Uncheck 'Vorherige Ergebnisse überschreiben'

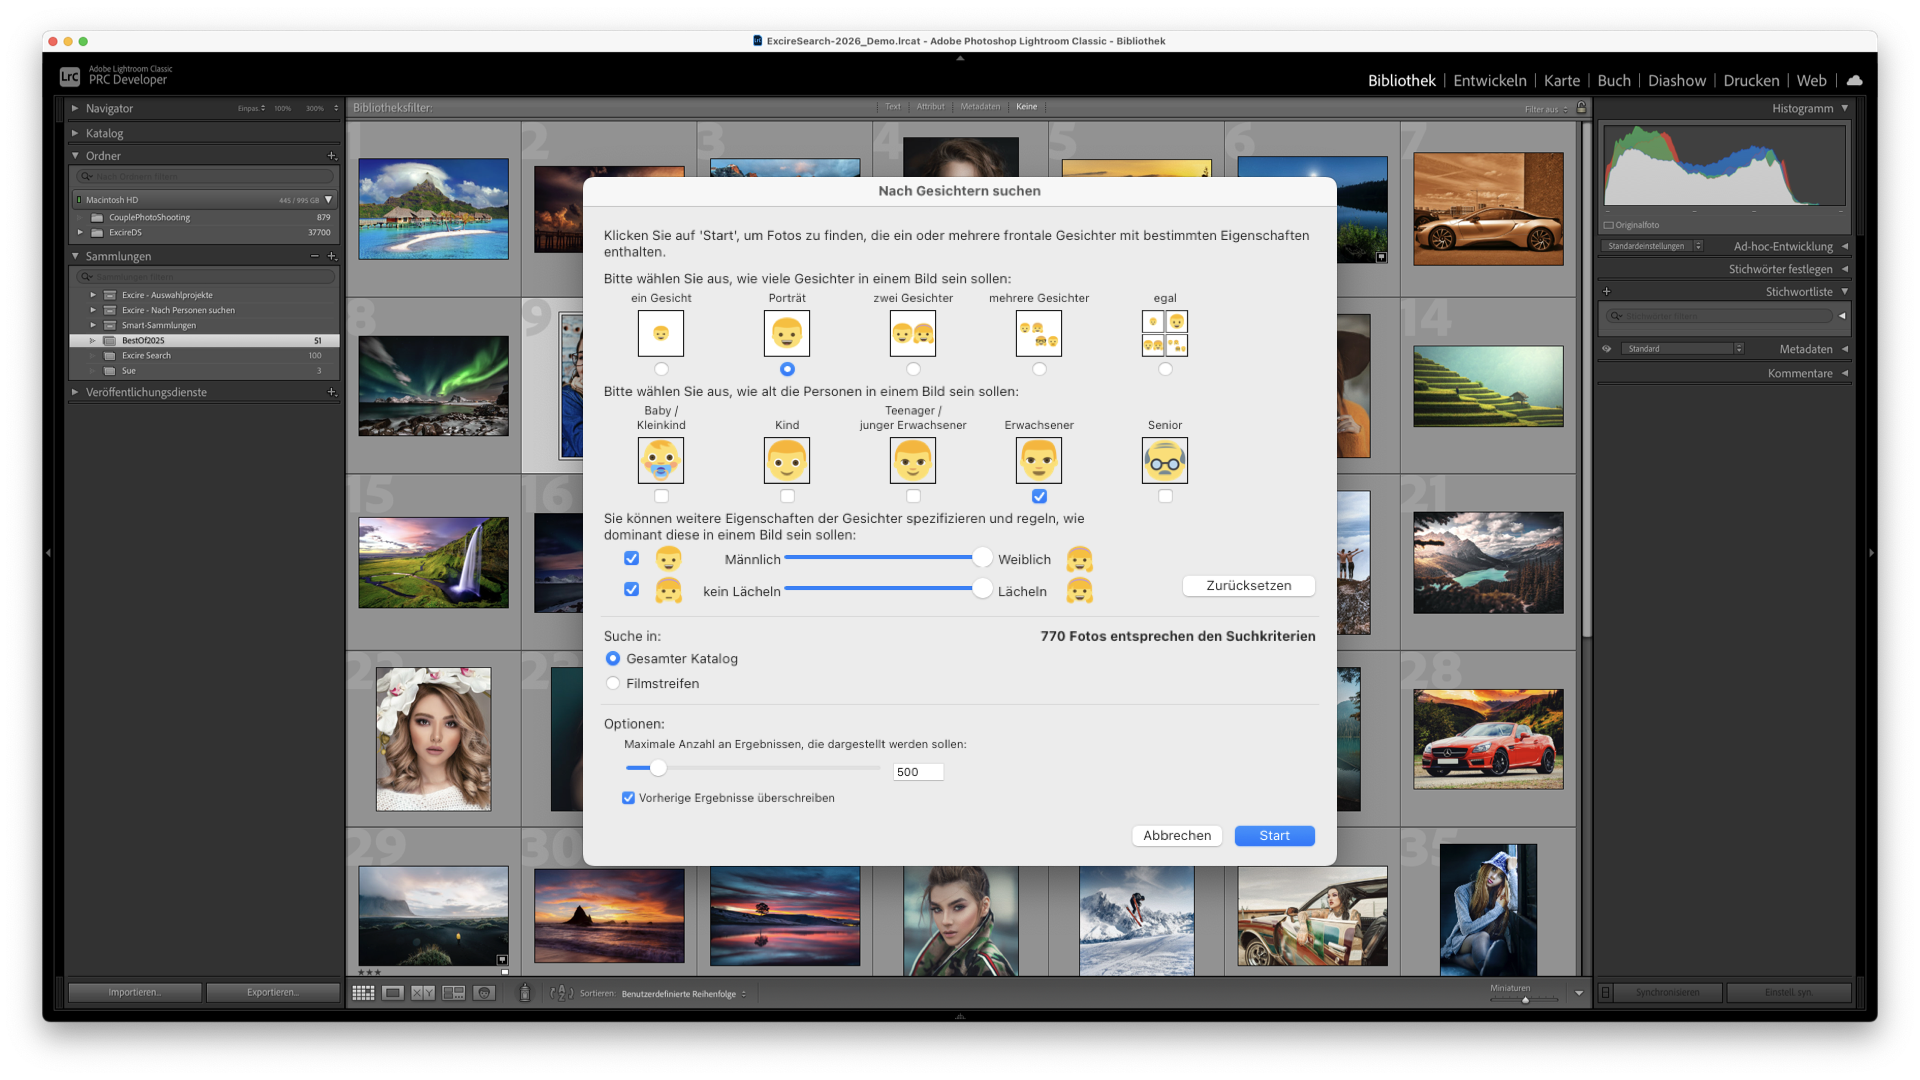[x=628, y=798]
